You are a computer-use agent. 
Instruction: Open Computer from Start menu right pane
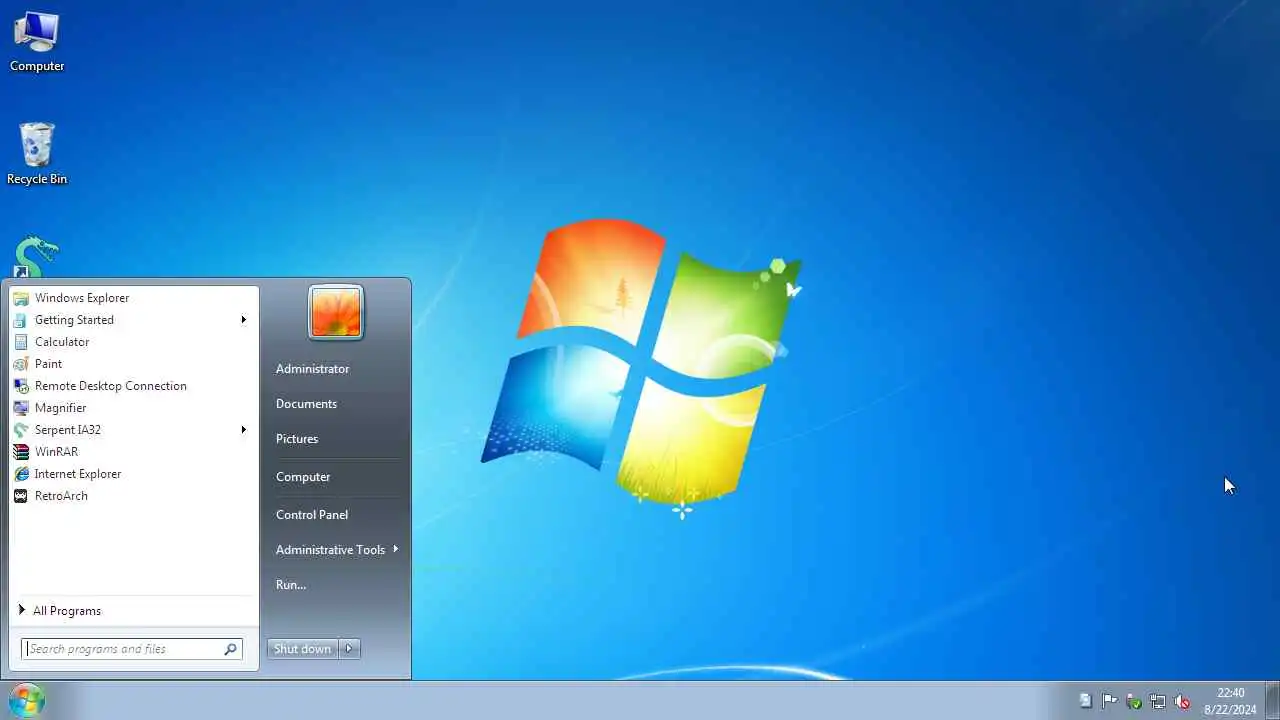tap(303, 477)
